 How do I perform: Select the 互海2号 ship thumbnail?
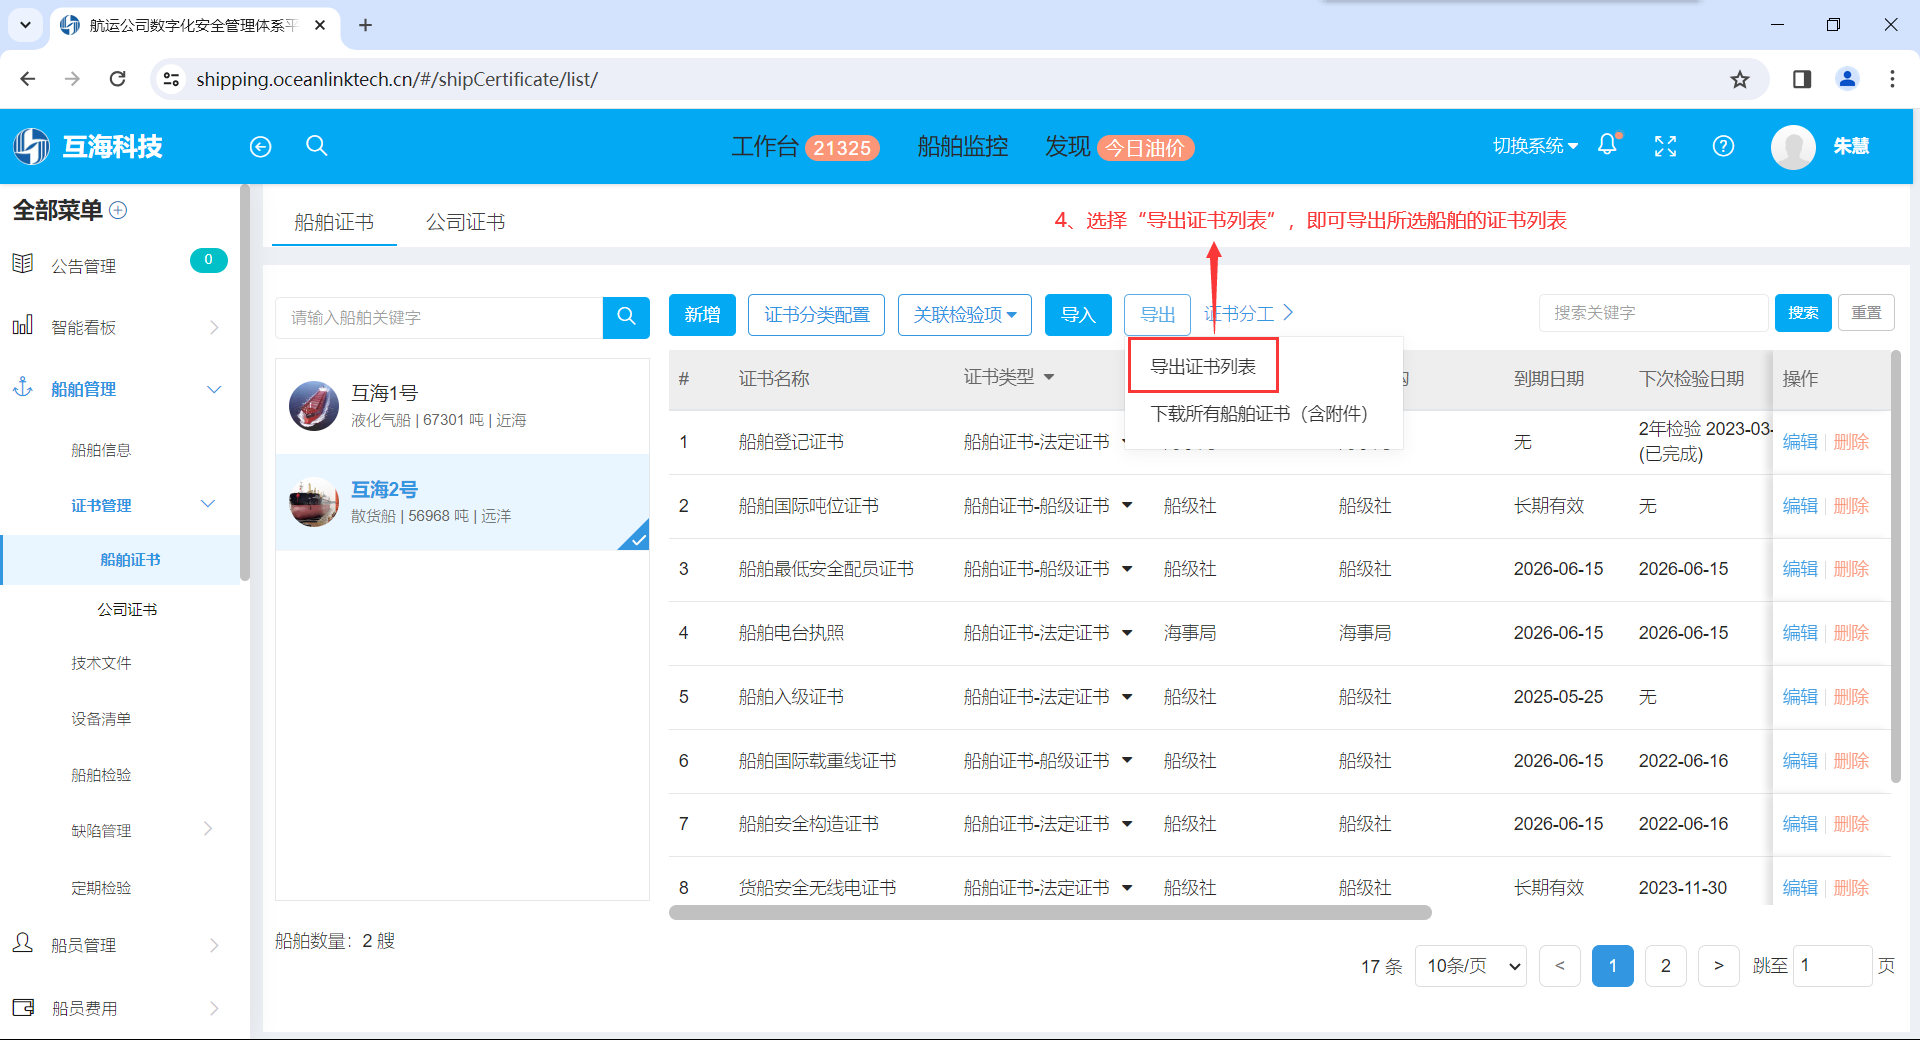pyautogui.click(x=314, y=502)
